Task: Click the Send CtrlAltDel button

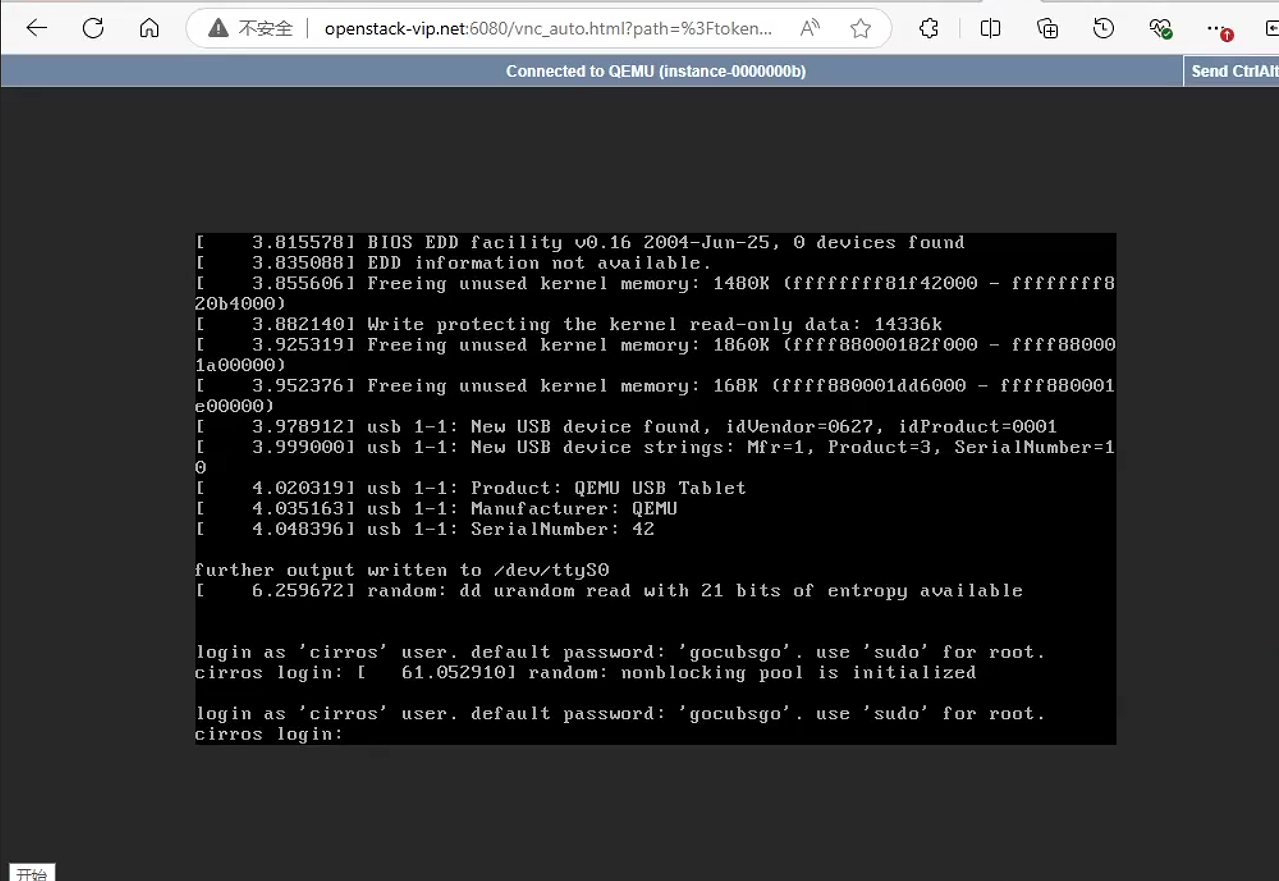Action: click(1232, 71)
